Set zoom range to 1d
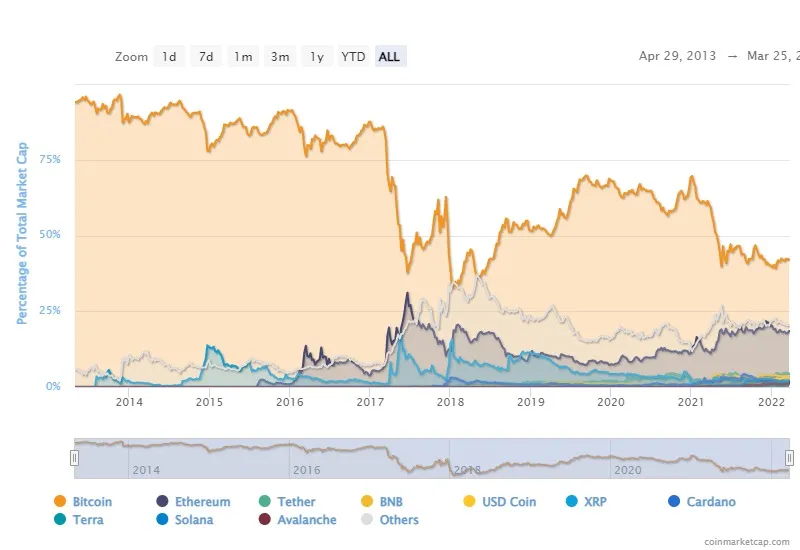The height and width of the screenshot is (550, 800). [170, 57]
